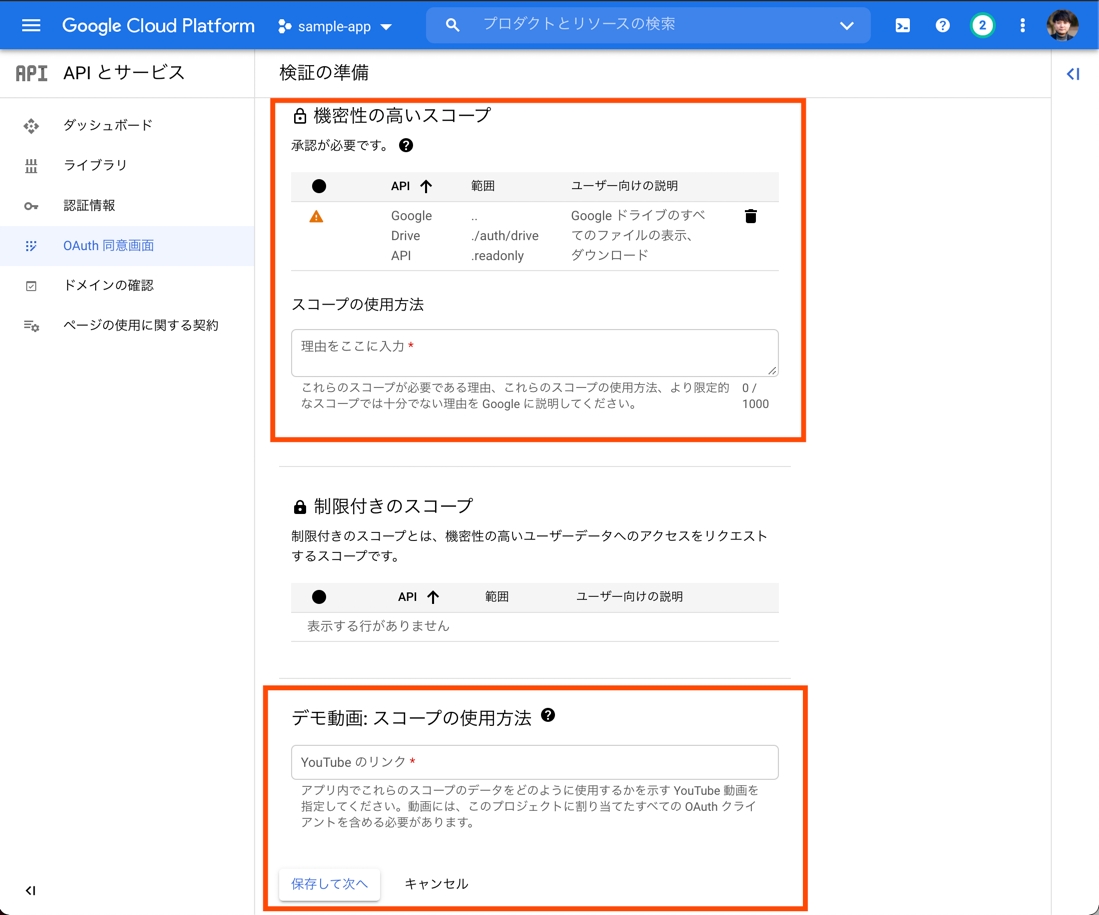Viewport: 1099px width, 915px height.
Task: Click help icon next to デモ動画 heading
Action: point(548,716)
